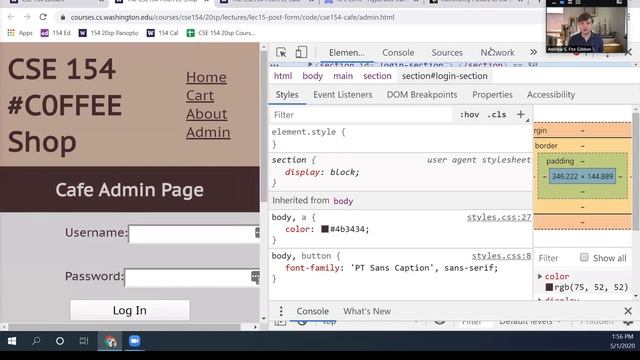Select section in the breadcrumb
Screen dimensions: 640x360
click(x=377, y=76)
